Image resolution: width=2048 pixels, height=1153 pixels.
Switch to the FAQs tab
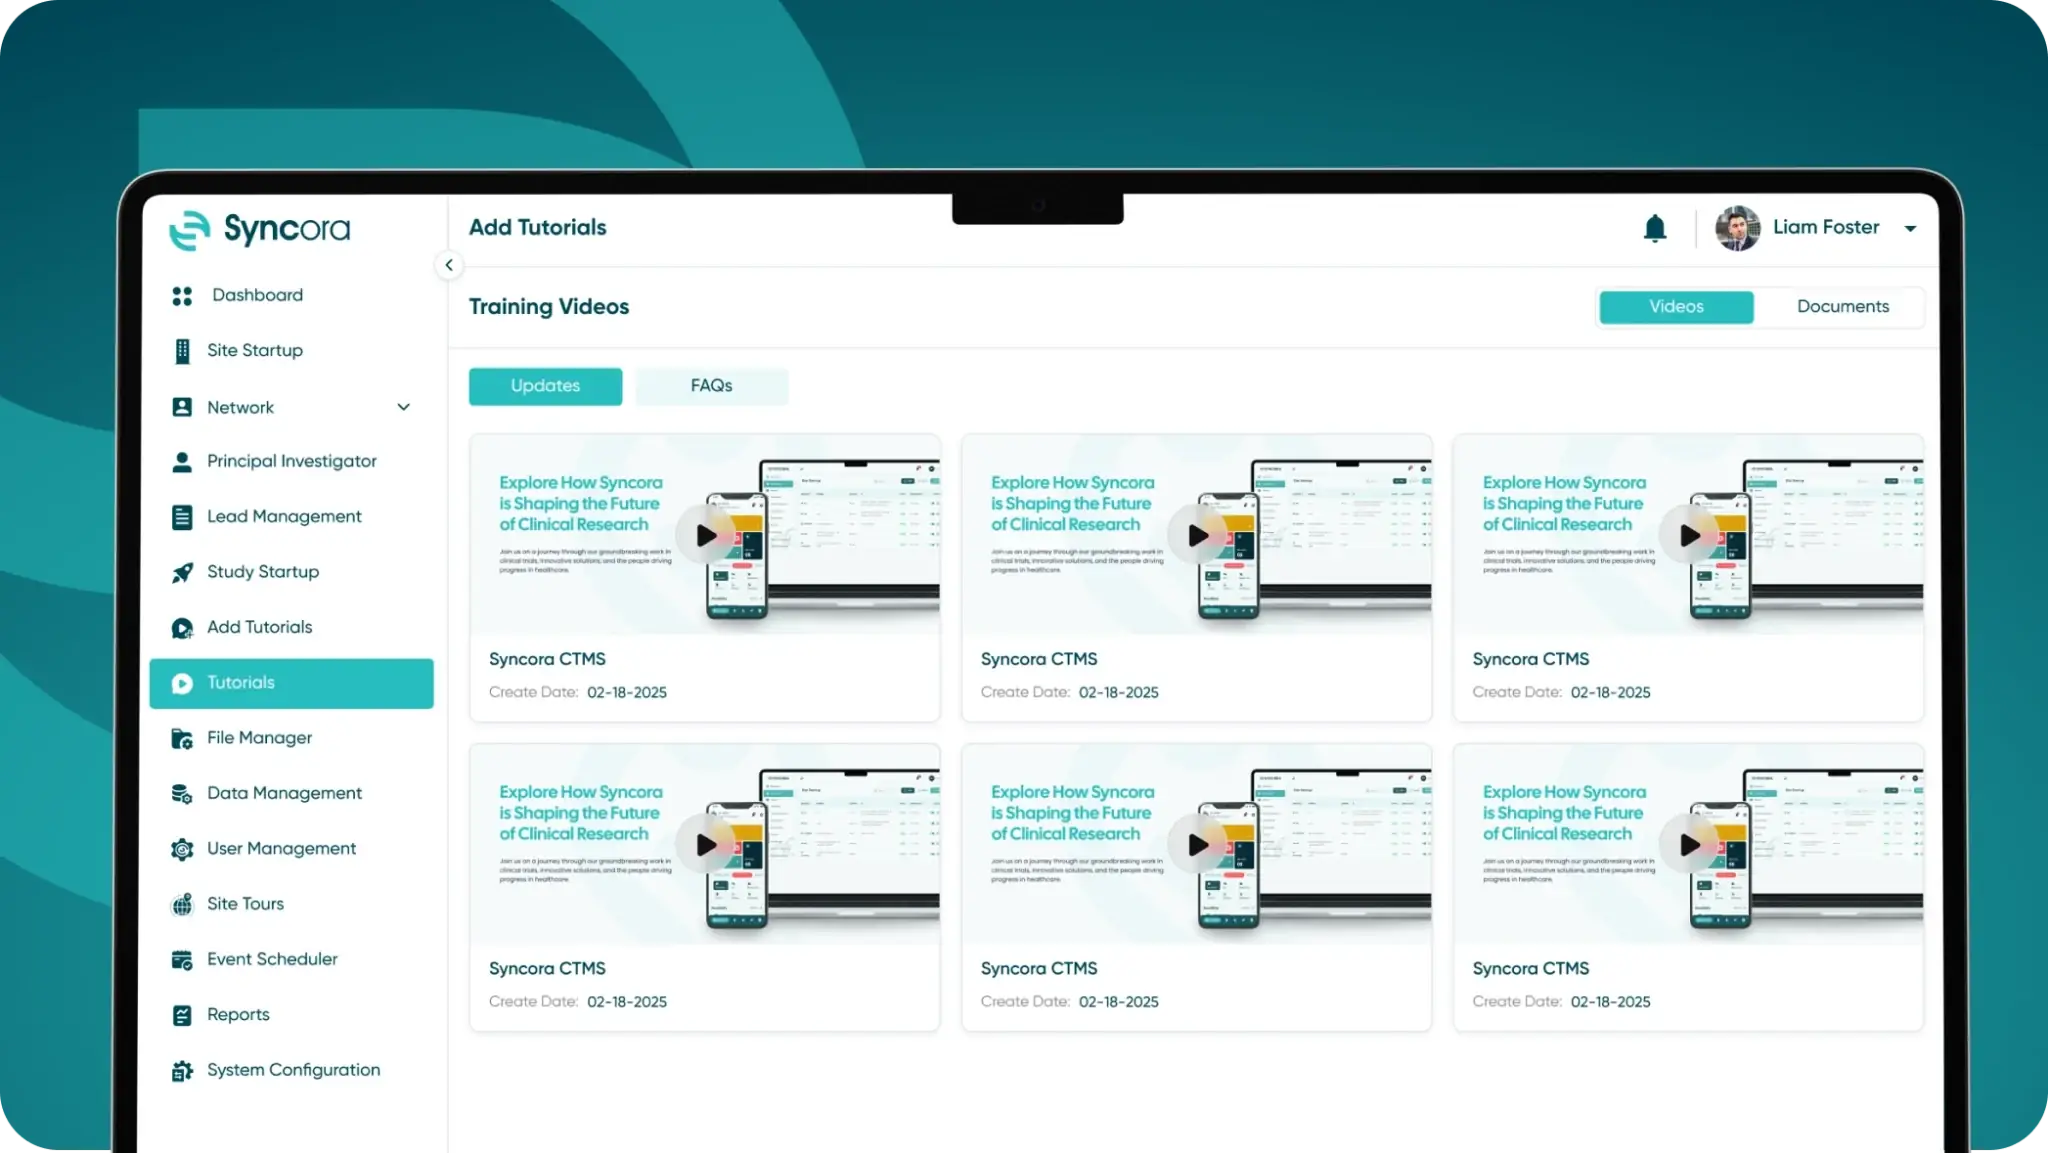pos(711,386)
